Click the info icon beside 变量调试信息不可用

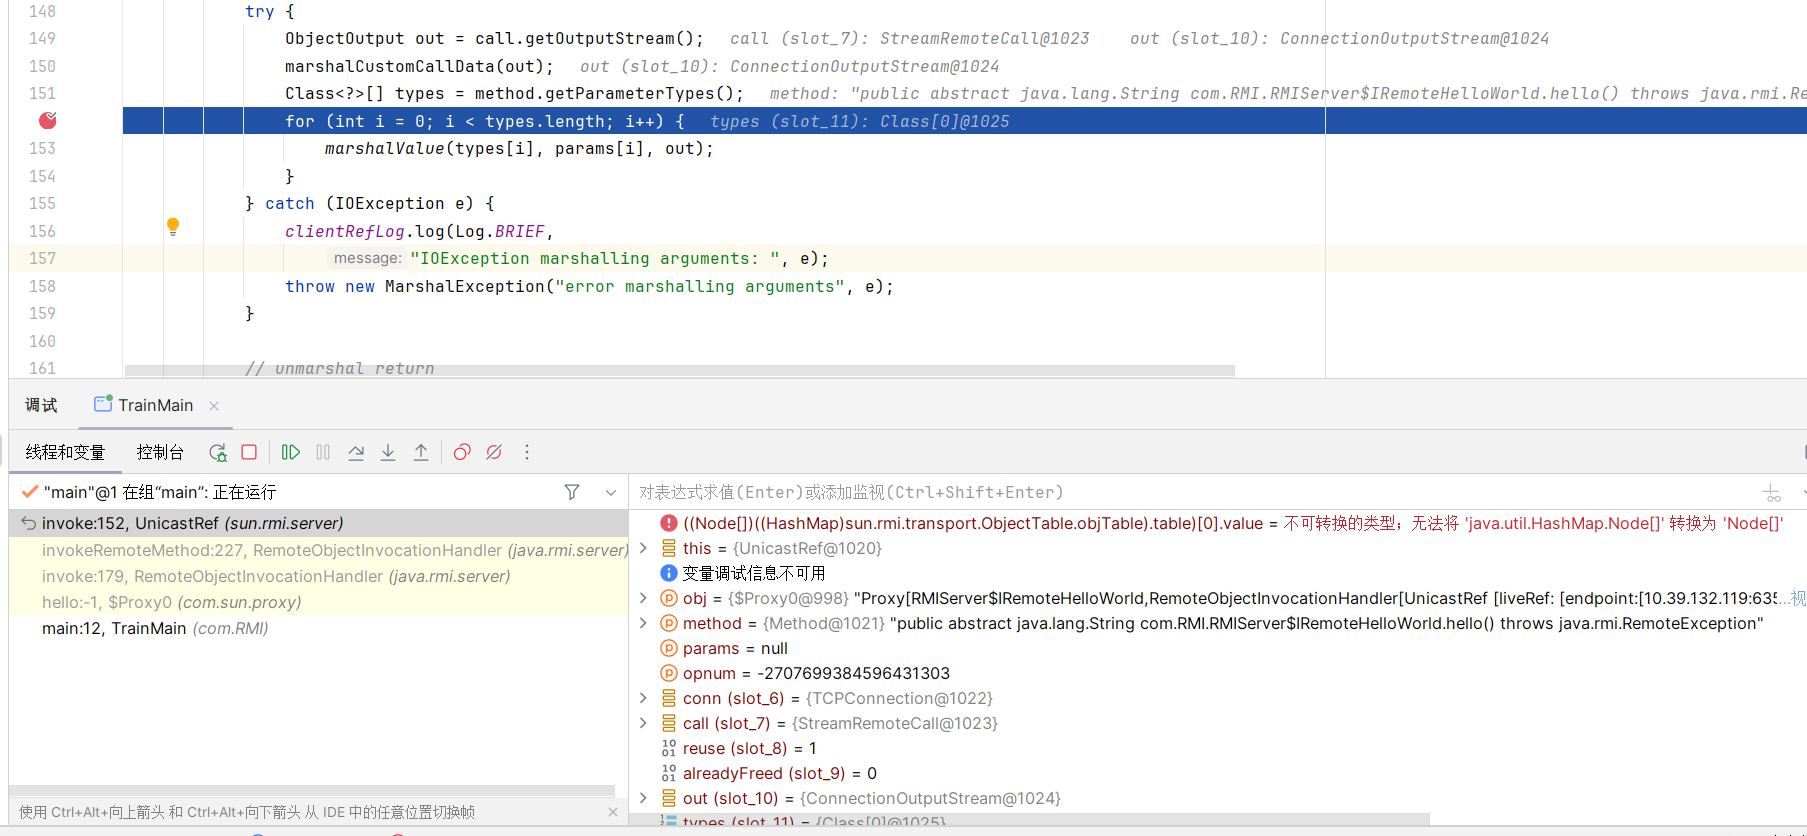coord(669,573)
